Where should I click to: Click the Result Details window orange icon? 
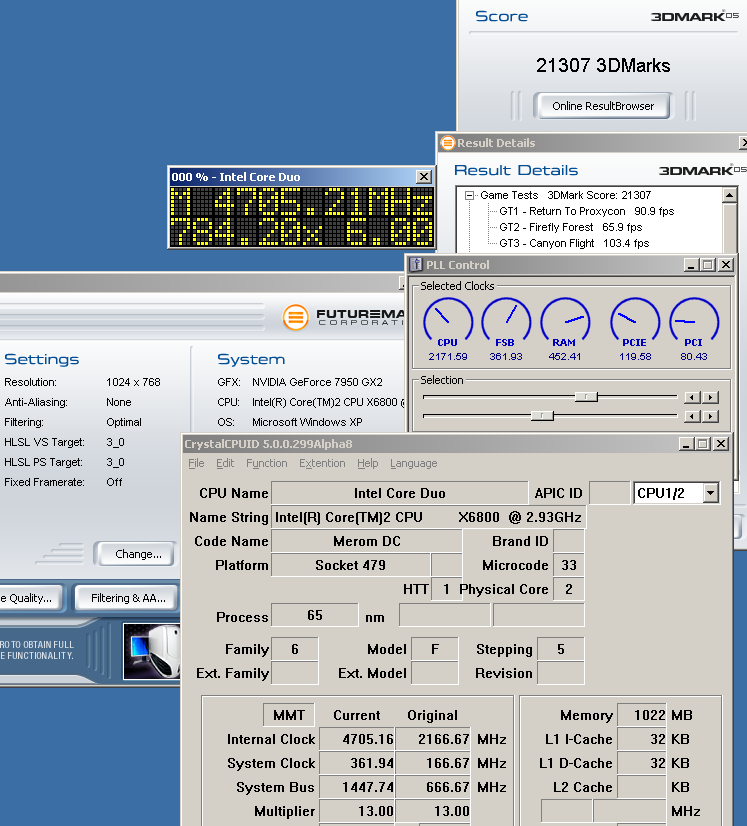(x=448, y=143)
